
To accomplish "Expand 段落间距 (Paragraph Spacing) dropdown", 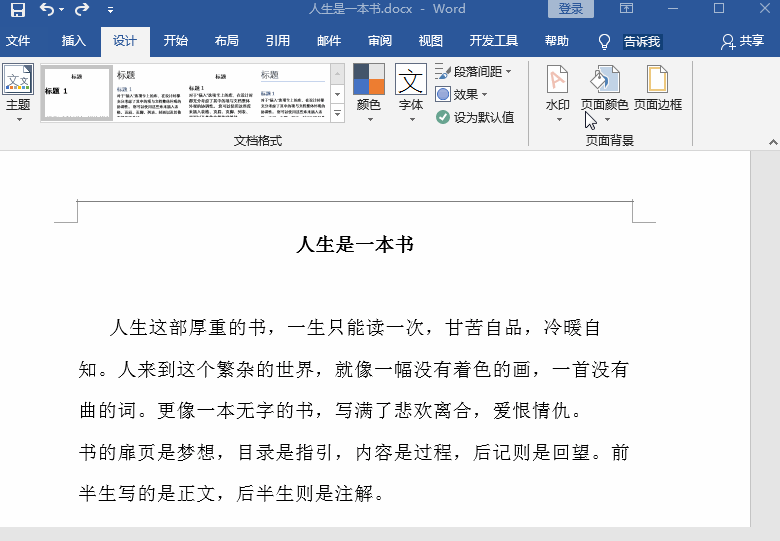I will (474, 72).
